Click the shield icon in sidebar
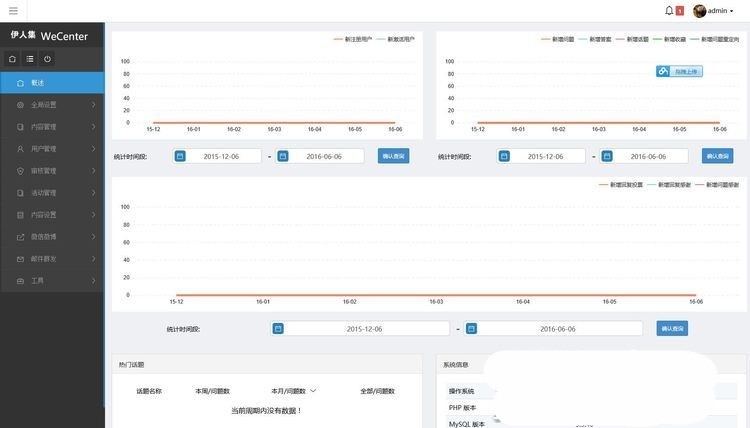The height and width of the screenshot is (428, 750). pos(20,171)
